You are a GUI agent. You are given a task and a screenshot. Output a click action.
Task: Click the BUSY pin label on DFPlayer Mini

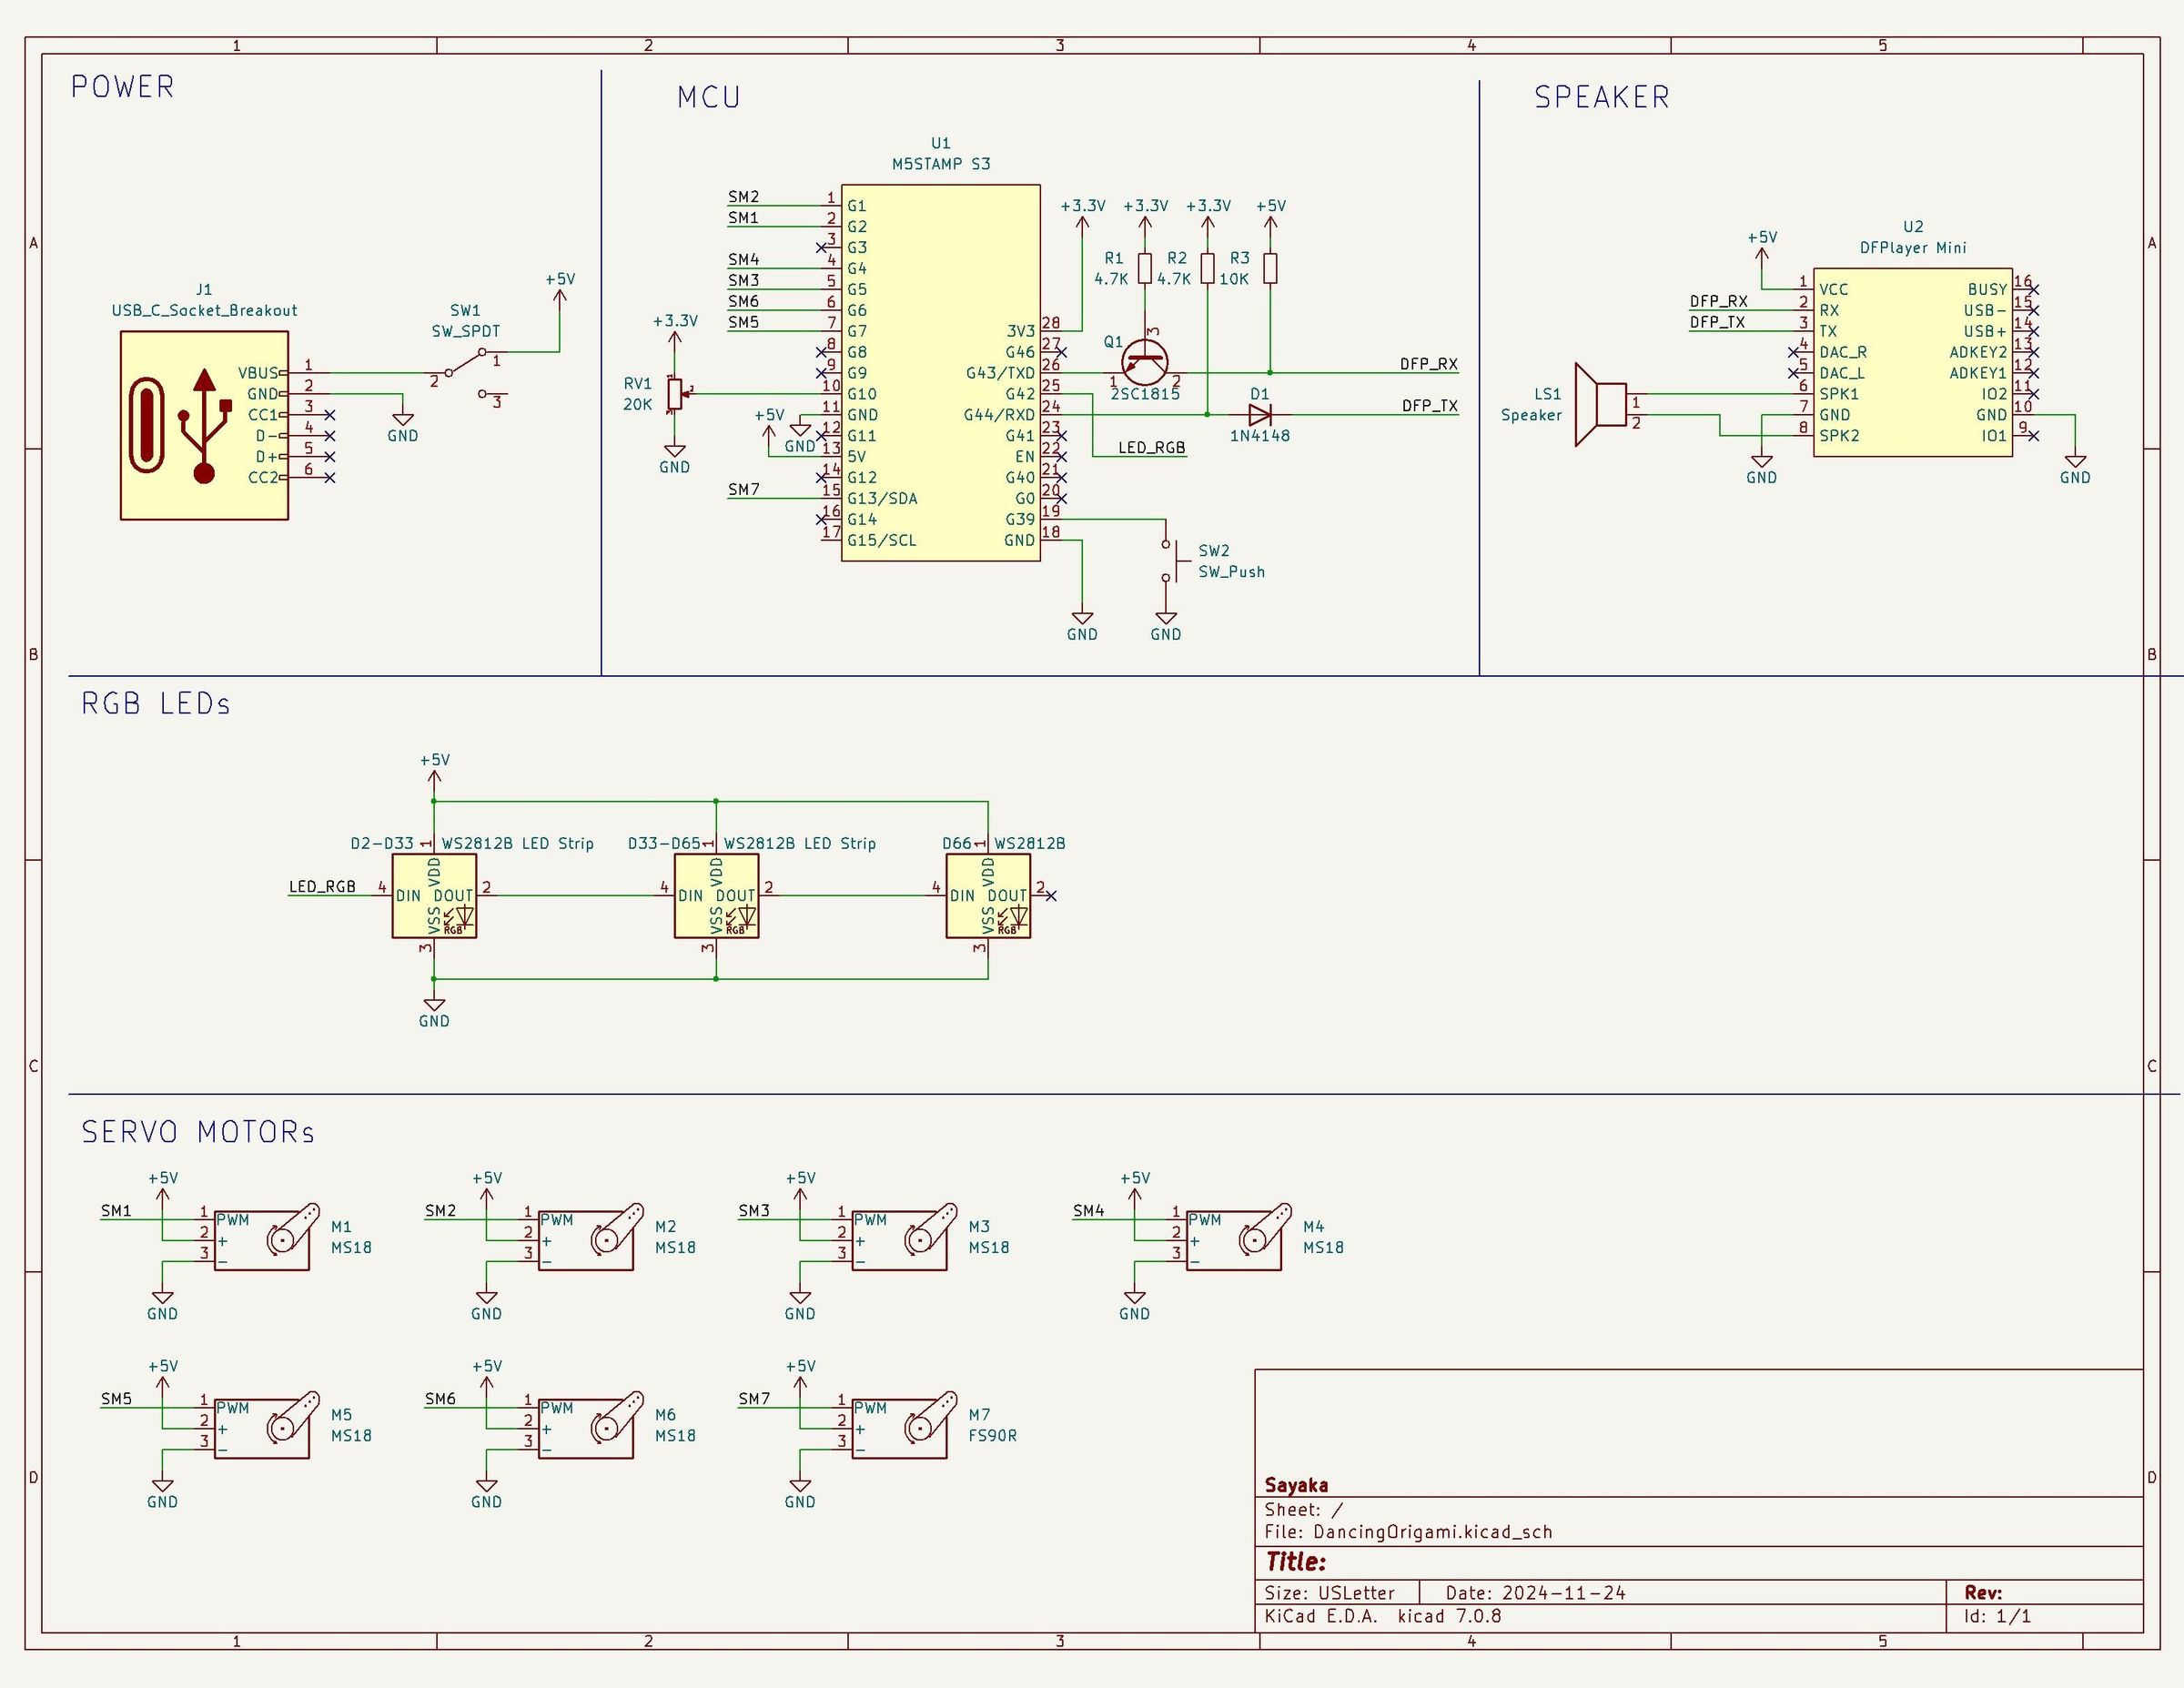[x=1987, y=289]
